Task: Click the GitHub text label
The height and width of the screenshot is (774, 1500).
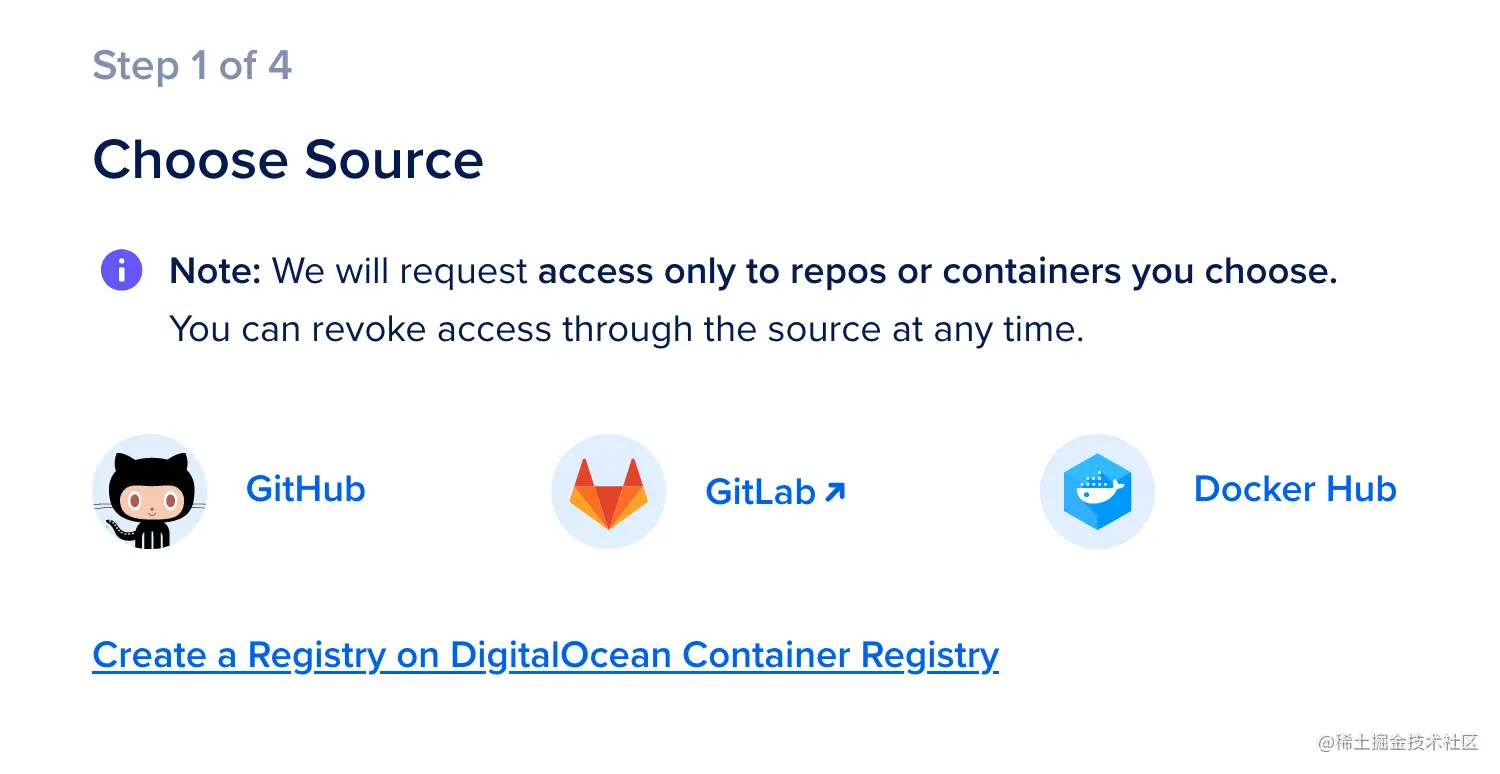Action: [305, 489]
